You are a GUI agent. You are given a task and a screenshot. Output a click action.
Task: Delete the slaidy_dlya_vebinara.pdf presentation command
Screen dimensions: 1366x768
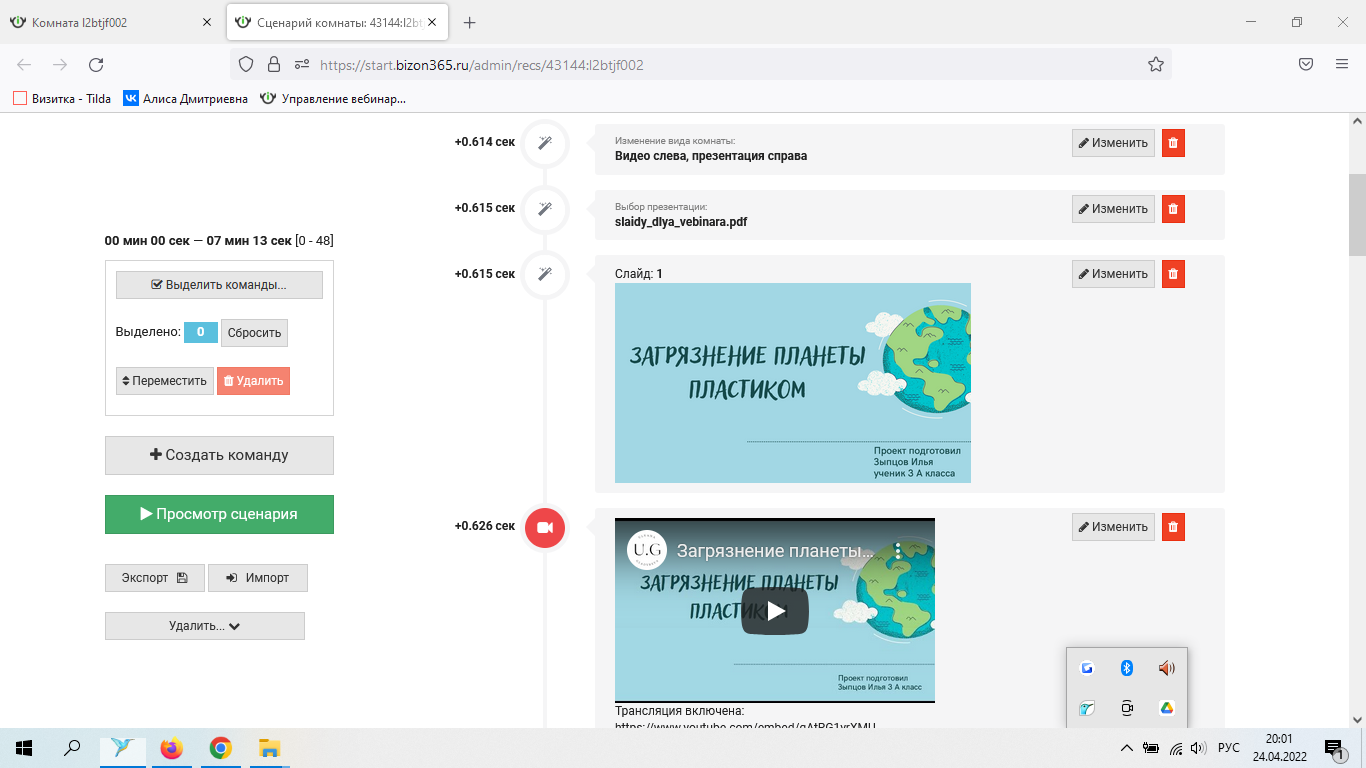click(1173, 209)
